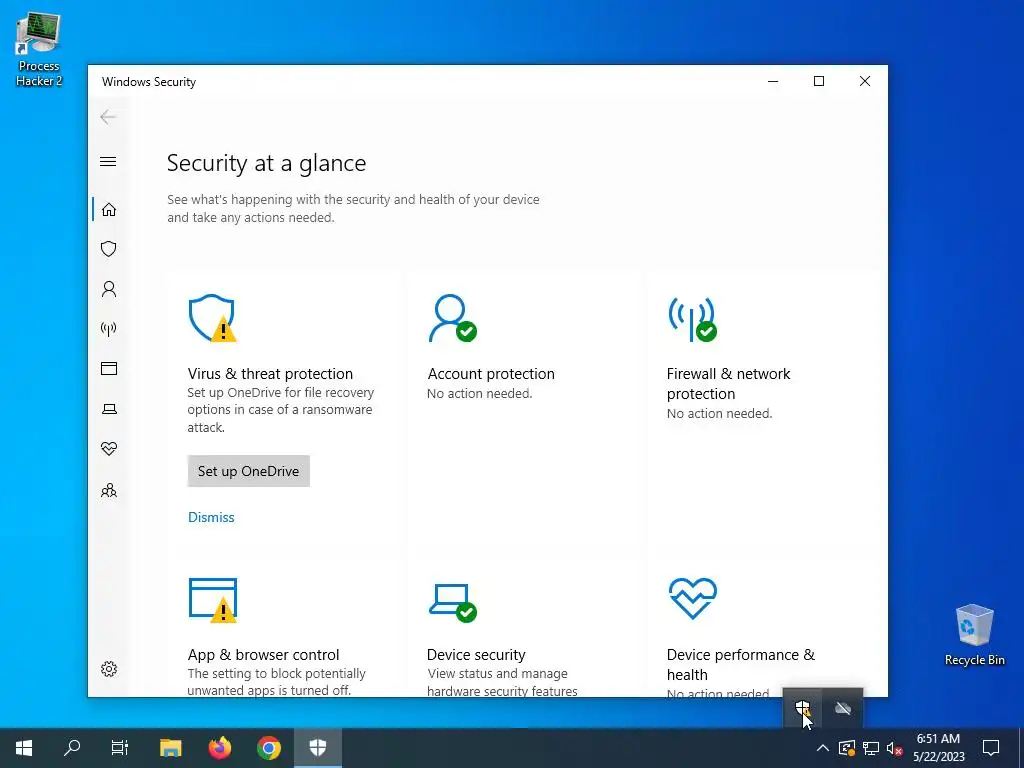Open the Device security heading

[476, 654]
